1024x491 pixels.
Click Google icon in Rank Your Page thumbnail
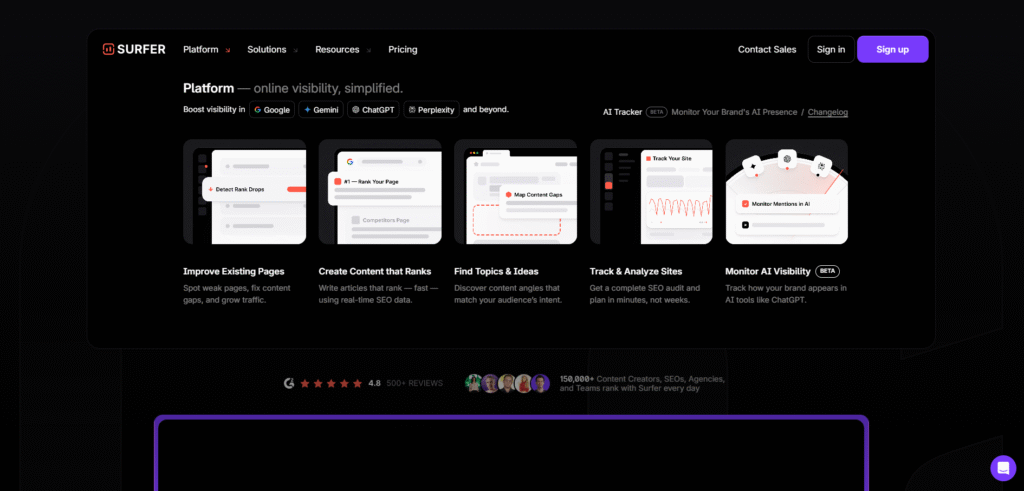pyautogui.click(x=349, y=161)
